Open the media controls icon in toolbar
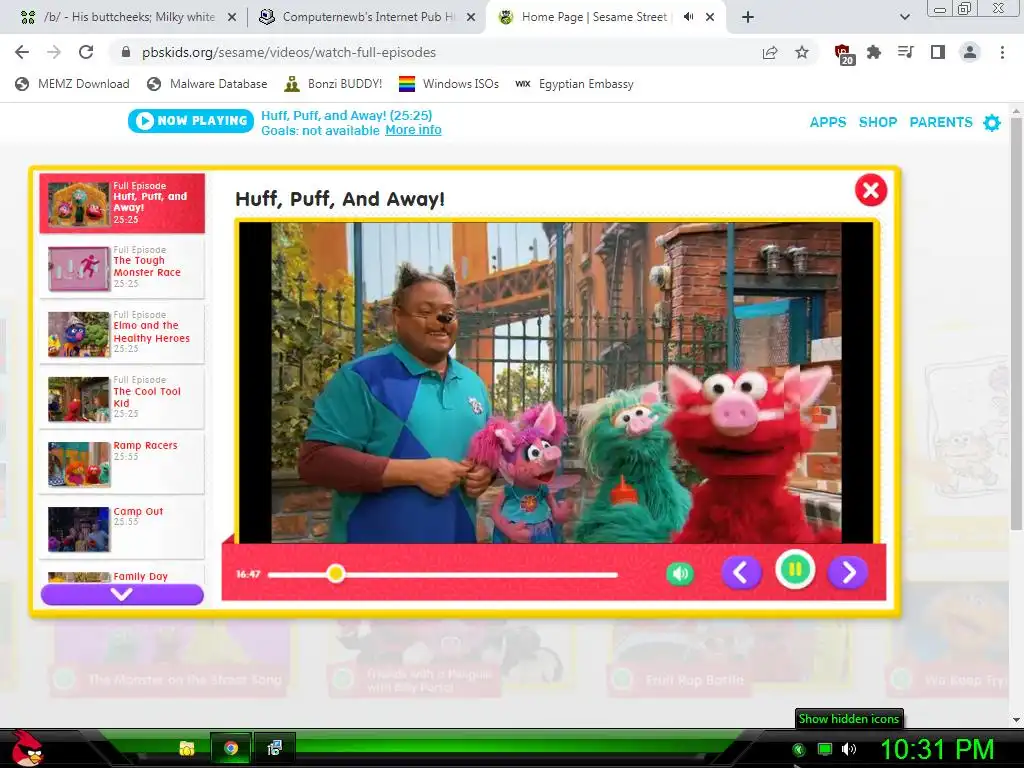Viewport: 1024px width, 768px height. (905, 52)
